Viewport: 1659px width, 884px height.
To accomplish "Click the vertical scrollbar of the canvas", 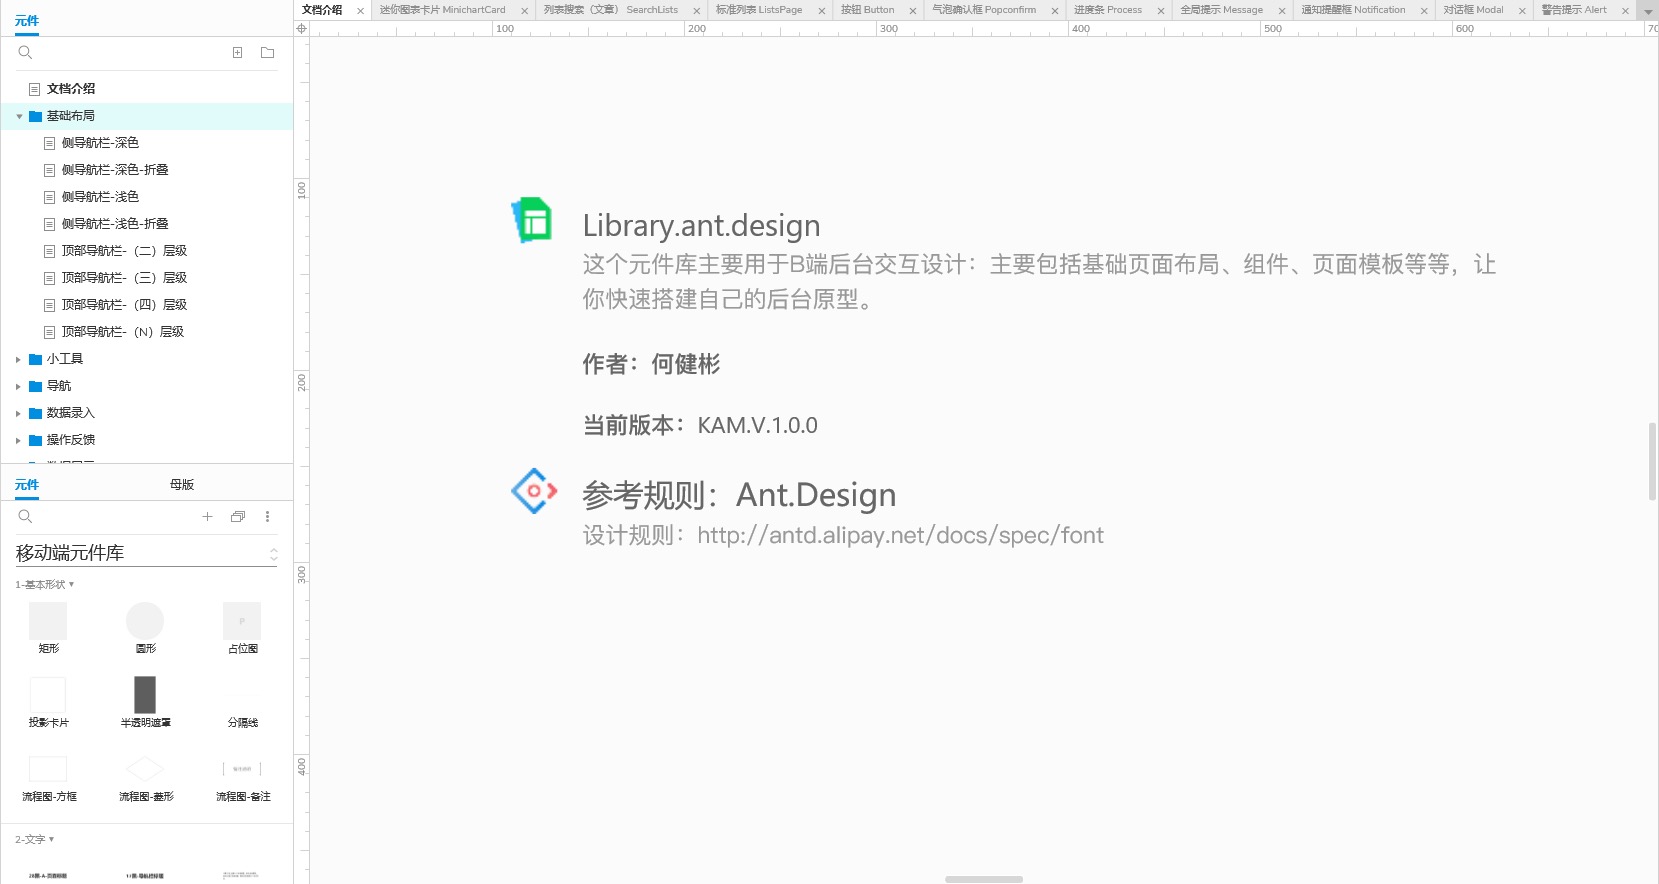I will (1652, 461).
